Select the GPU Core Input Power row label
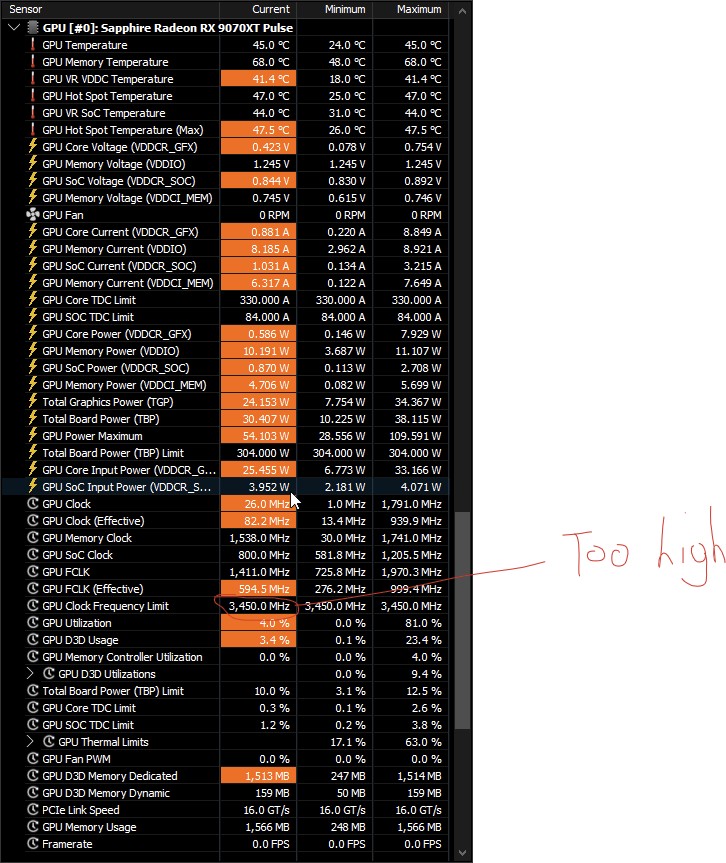 point(129,470)
